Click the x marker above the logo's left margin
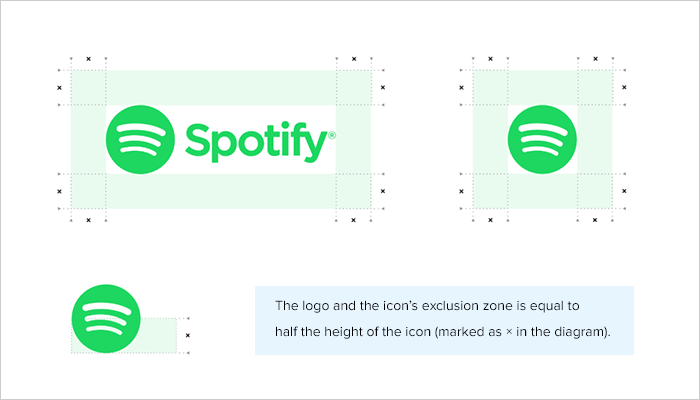The width and height of the screenshot is (700, 400). point(88,59)
